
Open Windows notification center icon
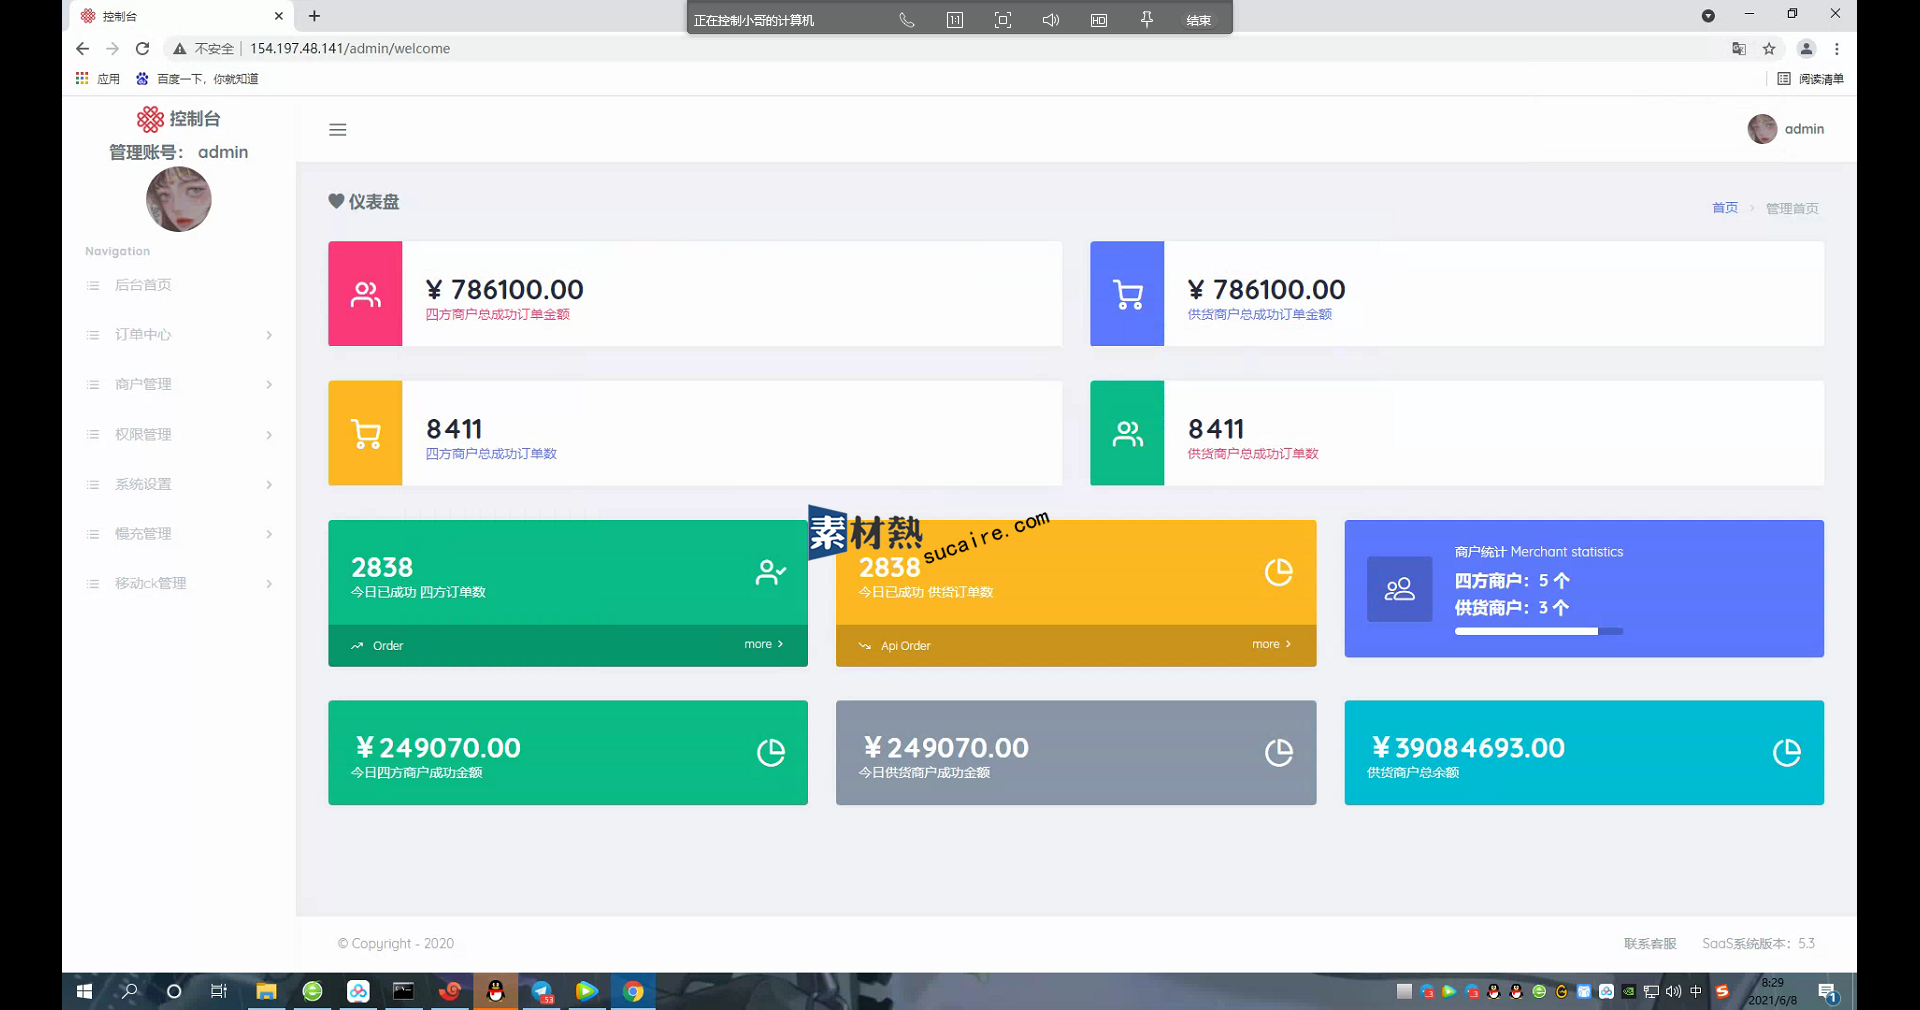(x=1828, y=992)
